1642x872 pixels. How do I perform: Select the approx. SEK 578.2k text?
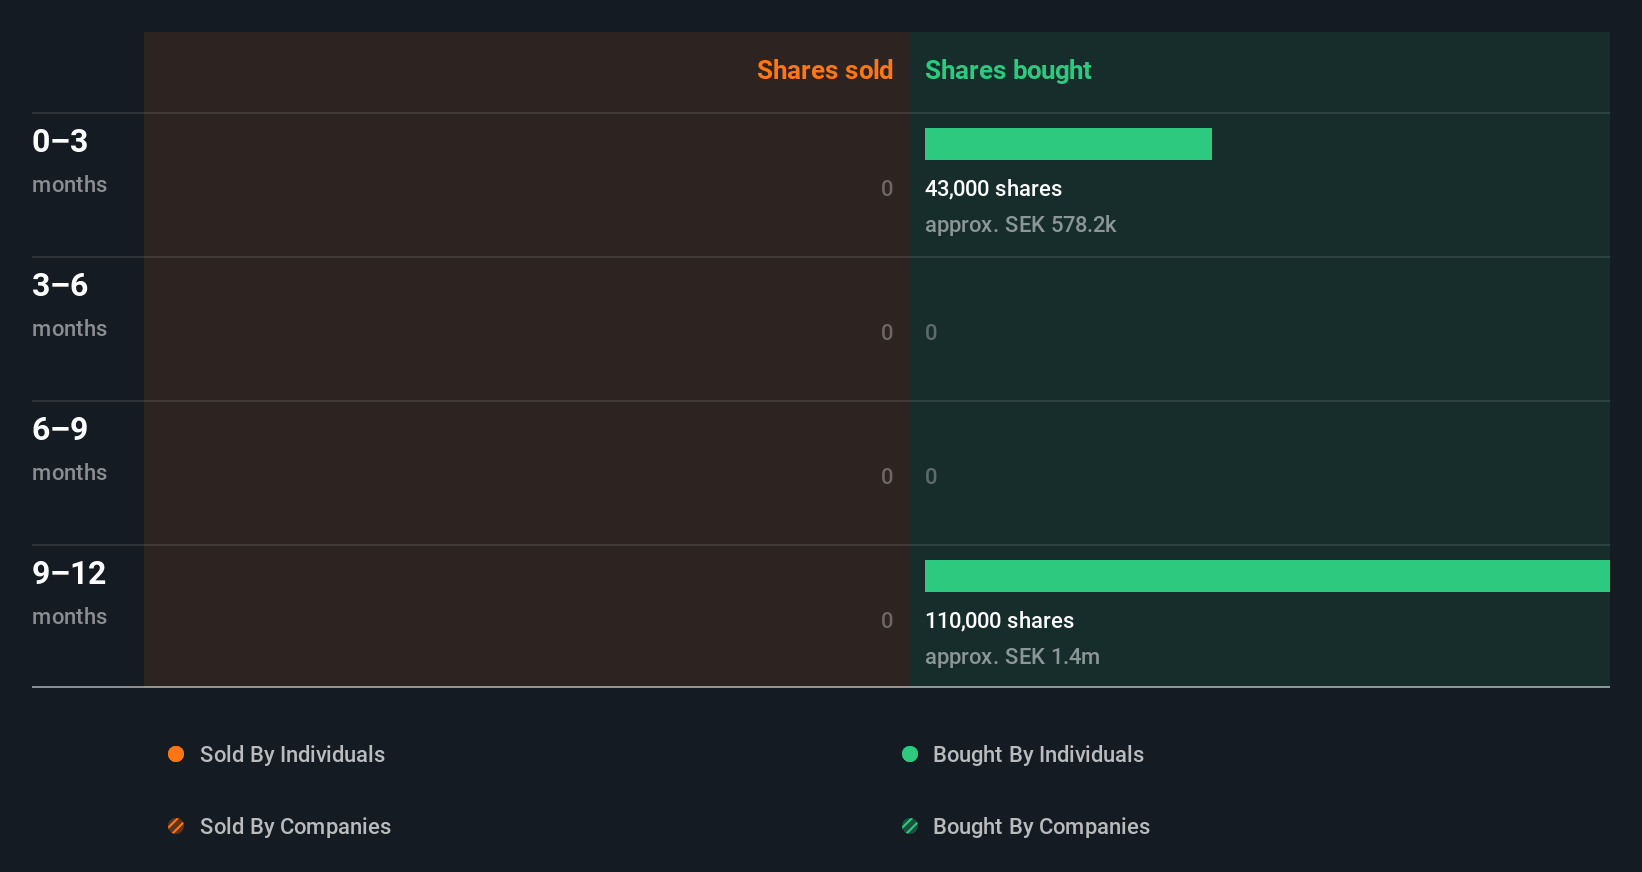(1020, 225)
